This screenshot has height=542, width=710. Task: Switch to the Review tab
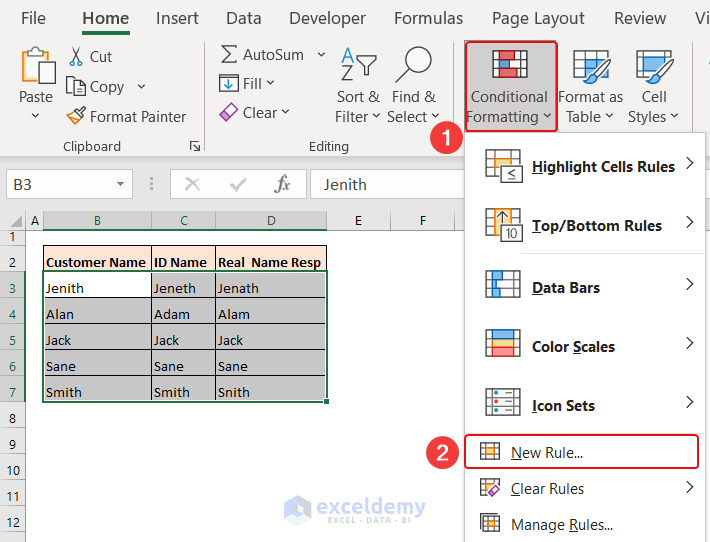pos(640,18)
